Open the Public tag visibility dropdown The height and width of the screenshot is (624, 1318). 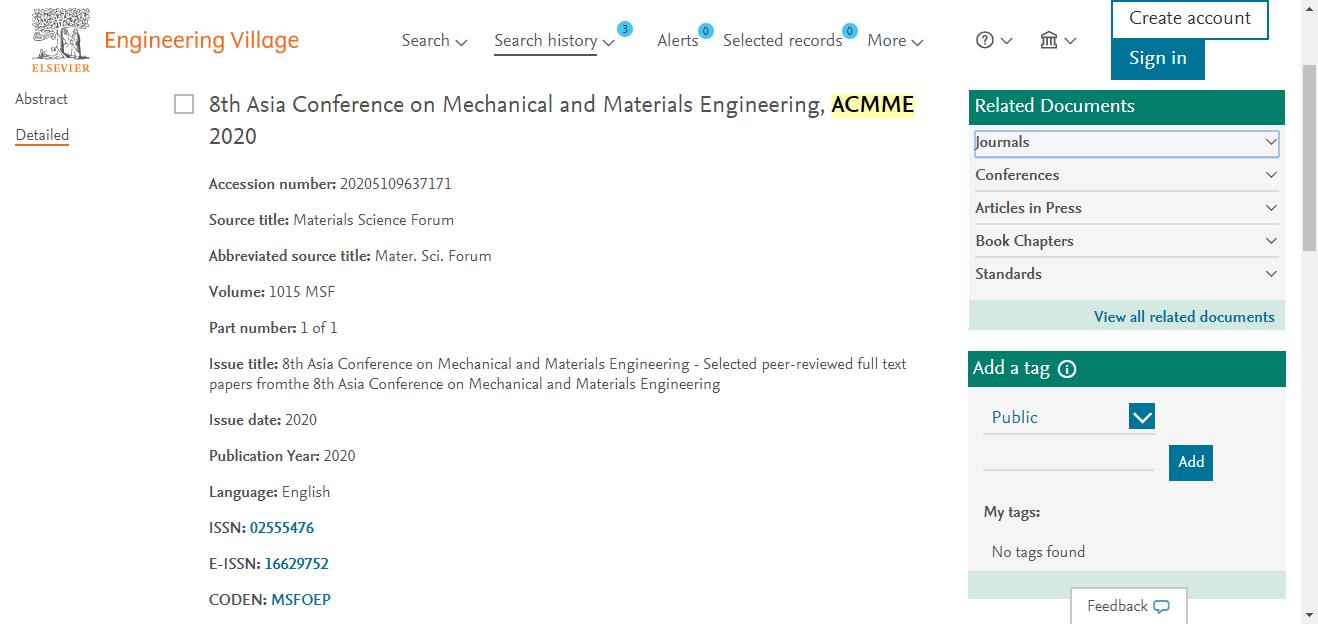1069,417
